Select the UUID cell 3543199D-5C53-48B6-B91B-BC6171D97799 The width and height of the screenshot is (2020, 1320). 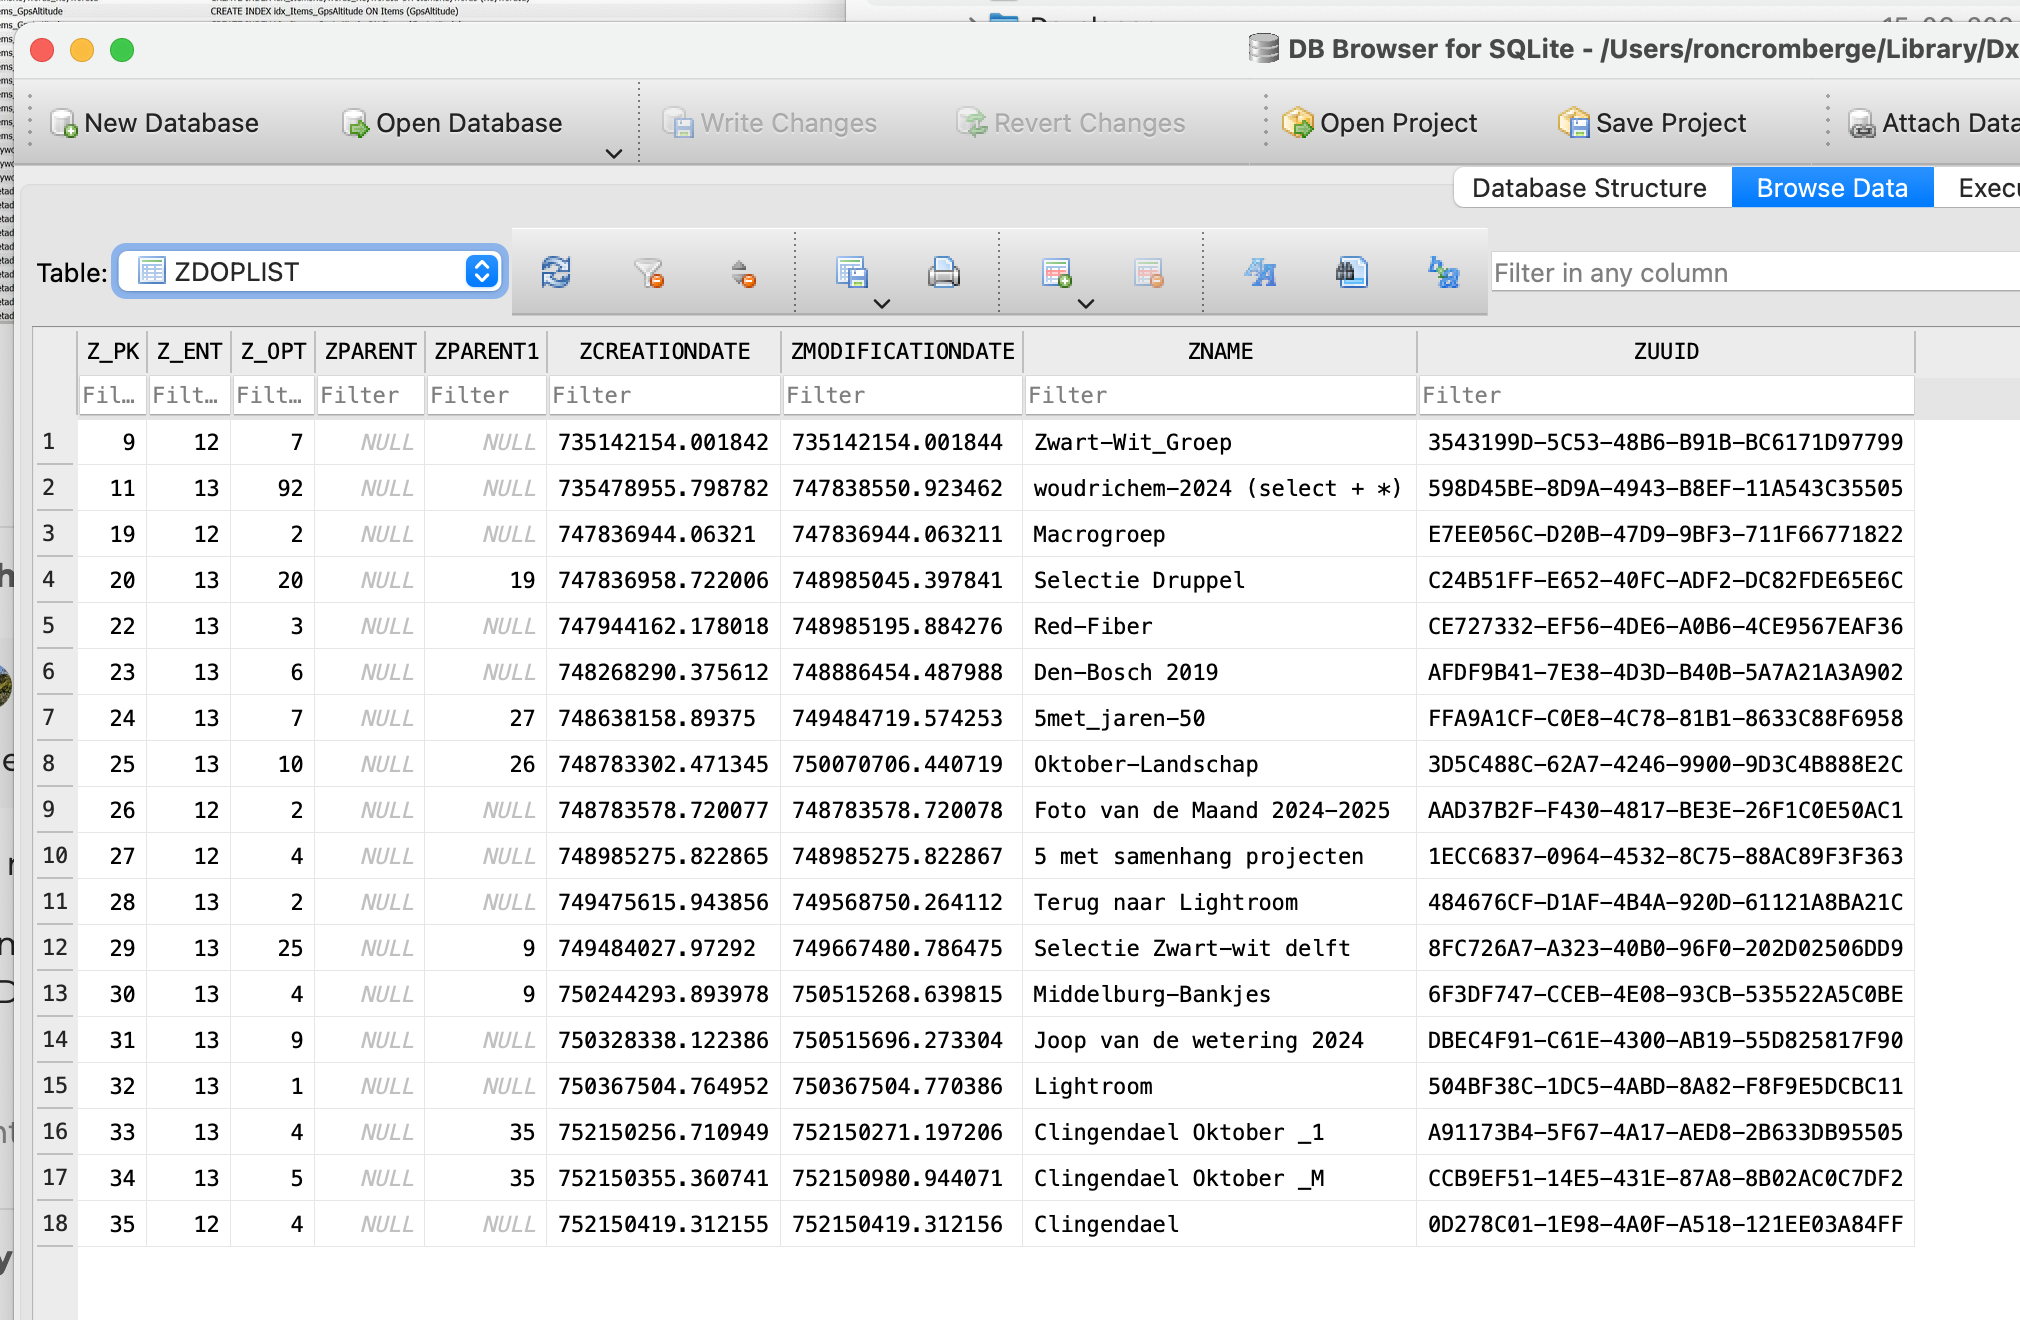pyautogui.click(x=1666, y=442)
